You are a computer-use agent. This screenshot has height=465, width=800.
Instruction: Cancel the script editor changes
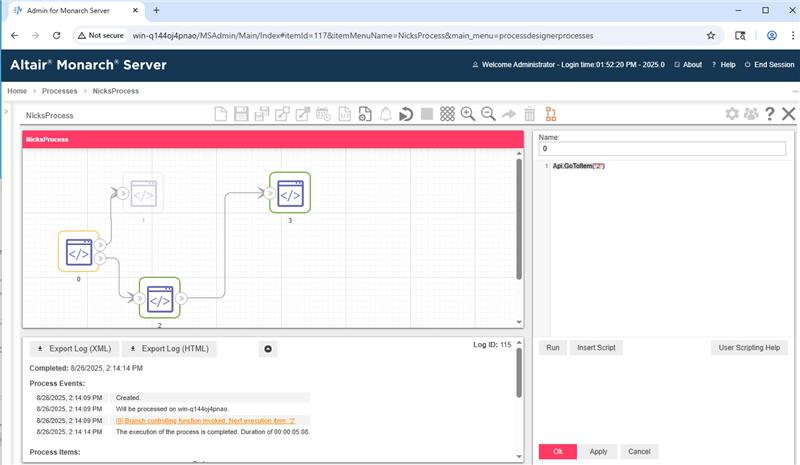(x=639, y=452)
